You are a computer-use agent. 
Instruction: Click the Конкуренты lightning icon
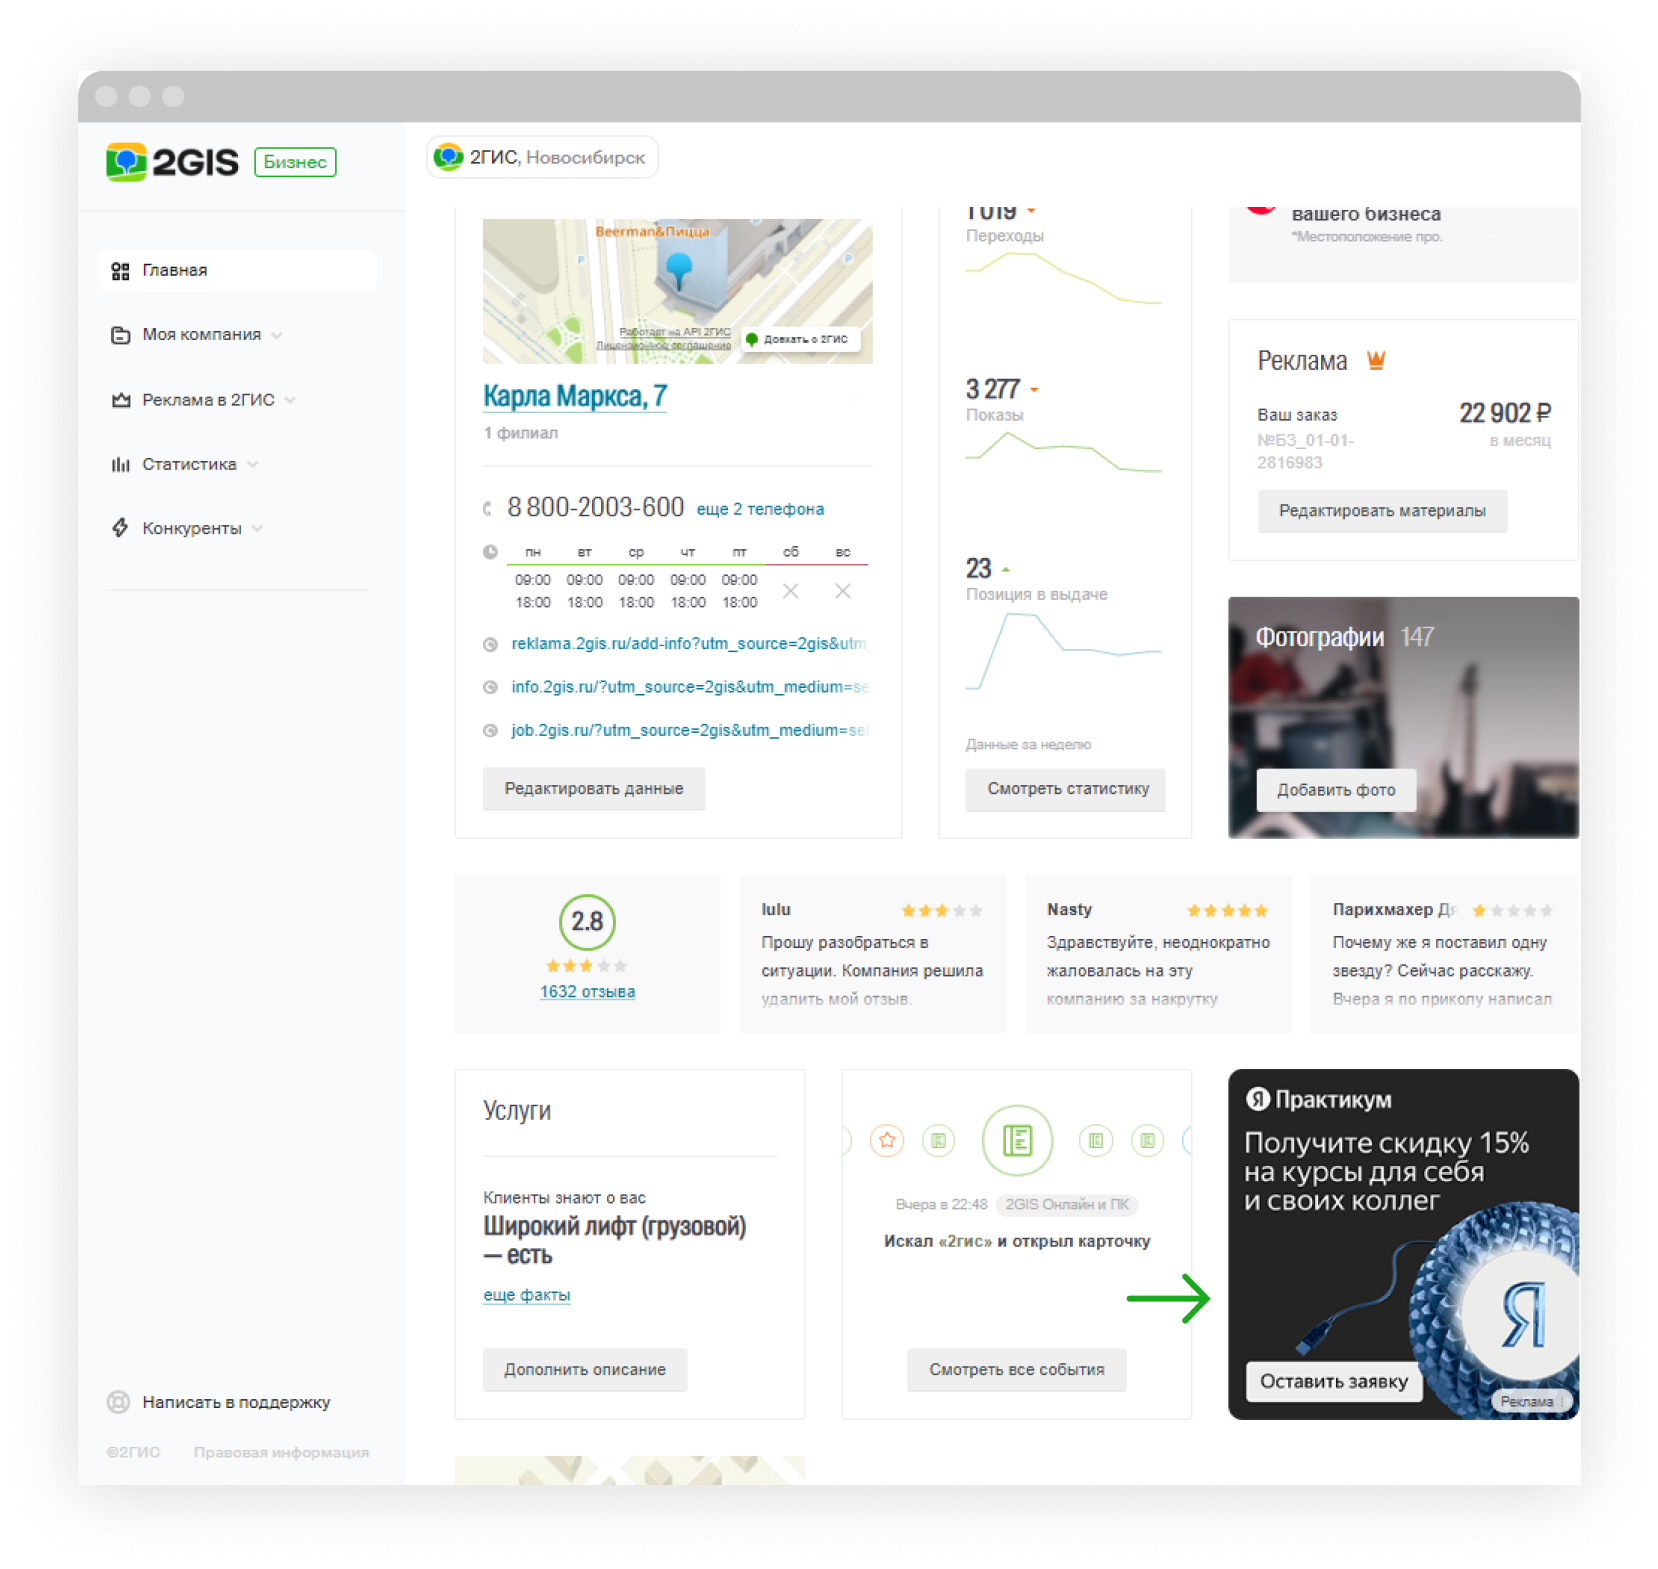tap(120, 528)
